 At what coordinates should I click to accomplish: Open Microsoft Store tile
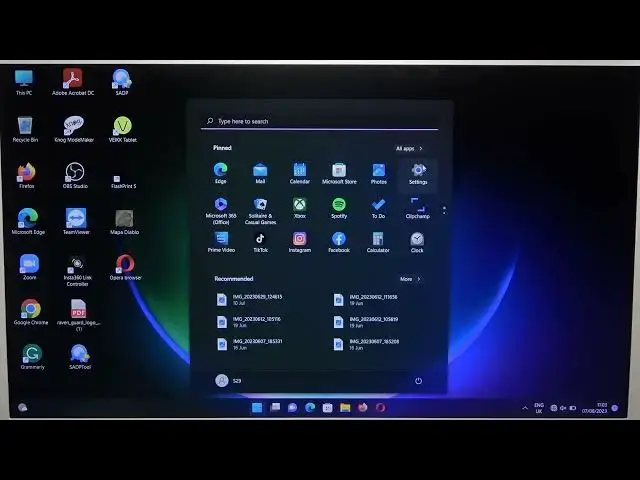click(339, 173)
